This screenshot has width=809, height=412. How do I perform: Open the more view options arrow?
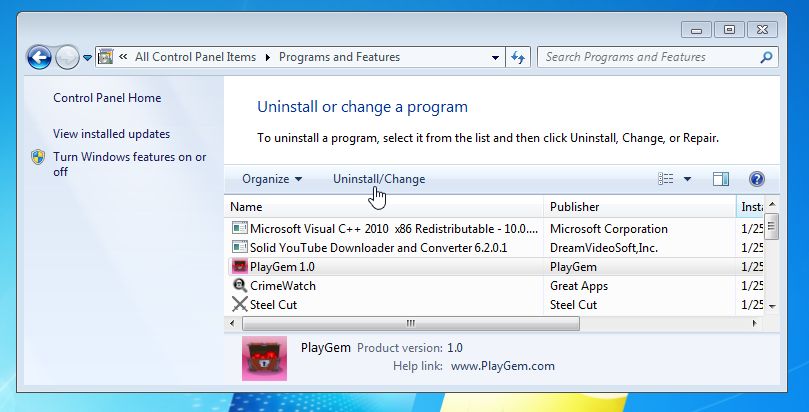tap(687, 179)
